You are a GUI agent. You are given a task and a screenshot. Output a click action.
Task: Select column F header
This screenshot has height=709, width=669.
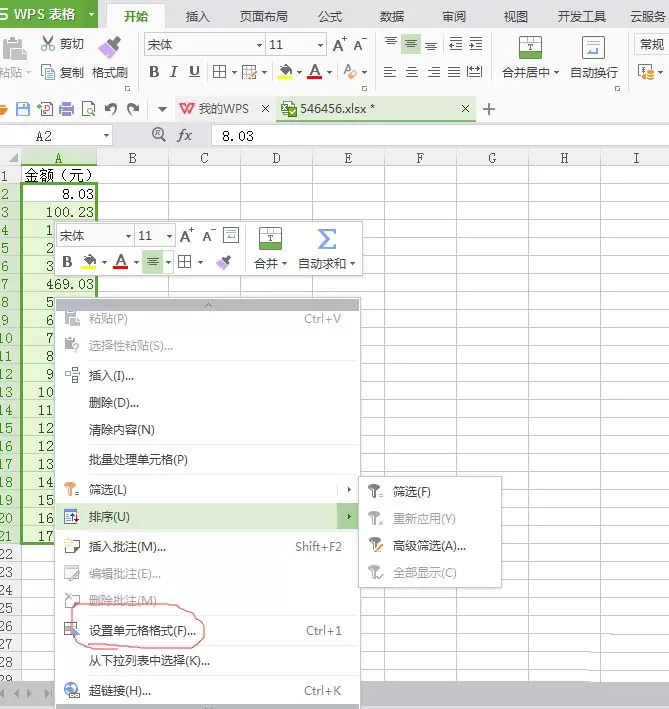pyautogui.click(x=420, y=158)
